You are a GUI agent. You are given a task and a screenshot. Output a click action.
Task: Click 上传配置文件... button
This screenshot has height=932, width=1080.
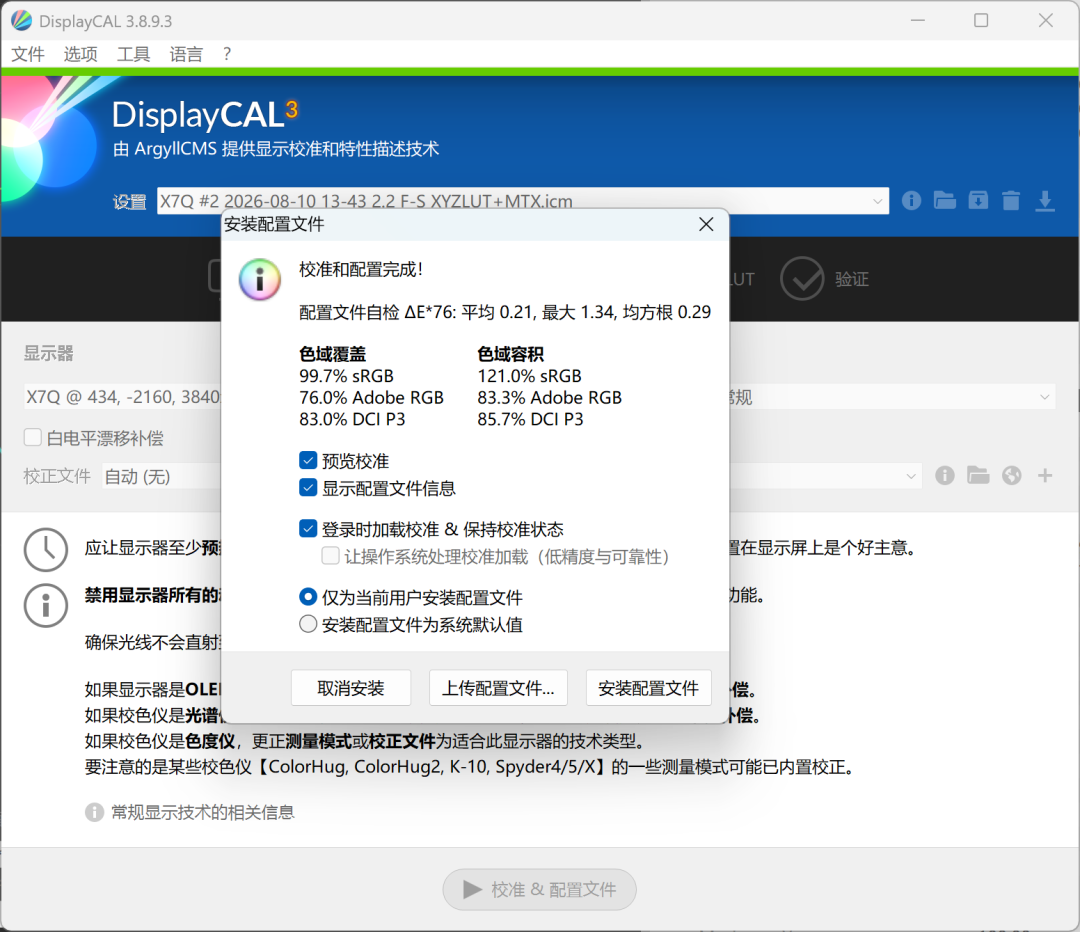tap(498, 687)
